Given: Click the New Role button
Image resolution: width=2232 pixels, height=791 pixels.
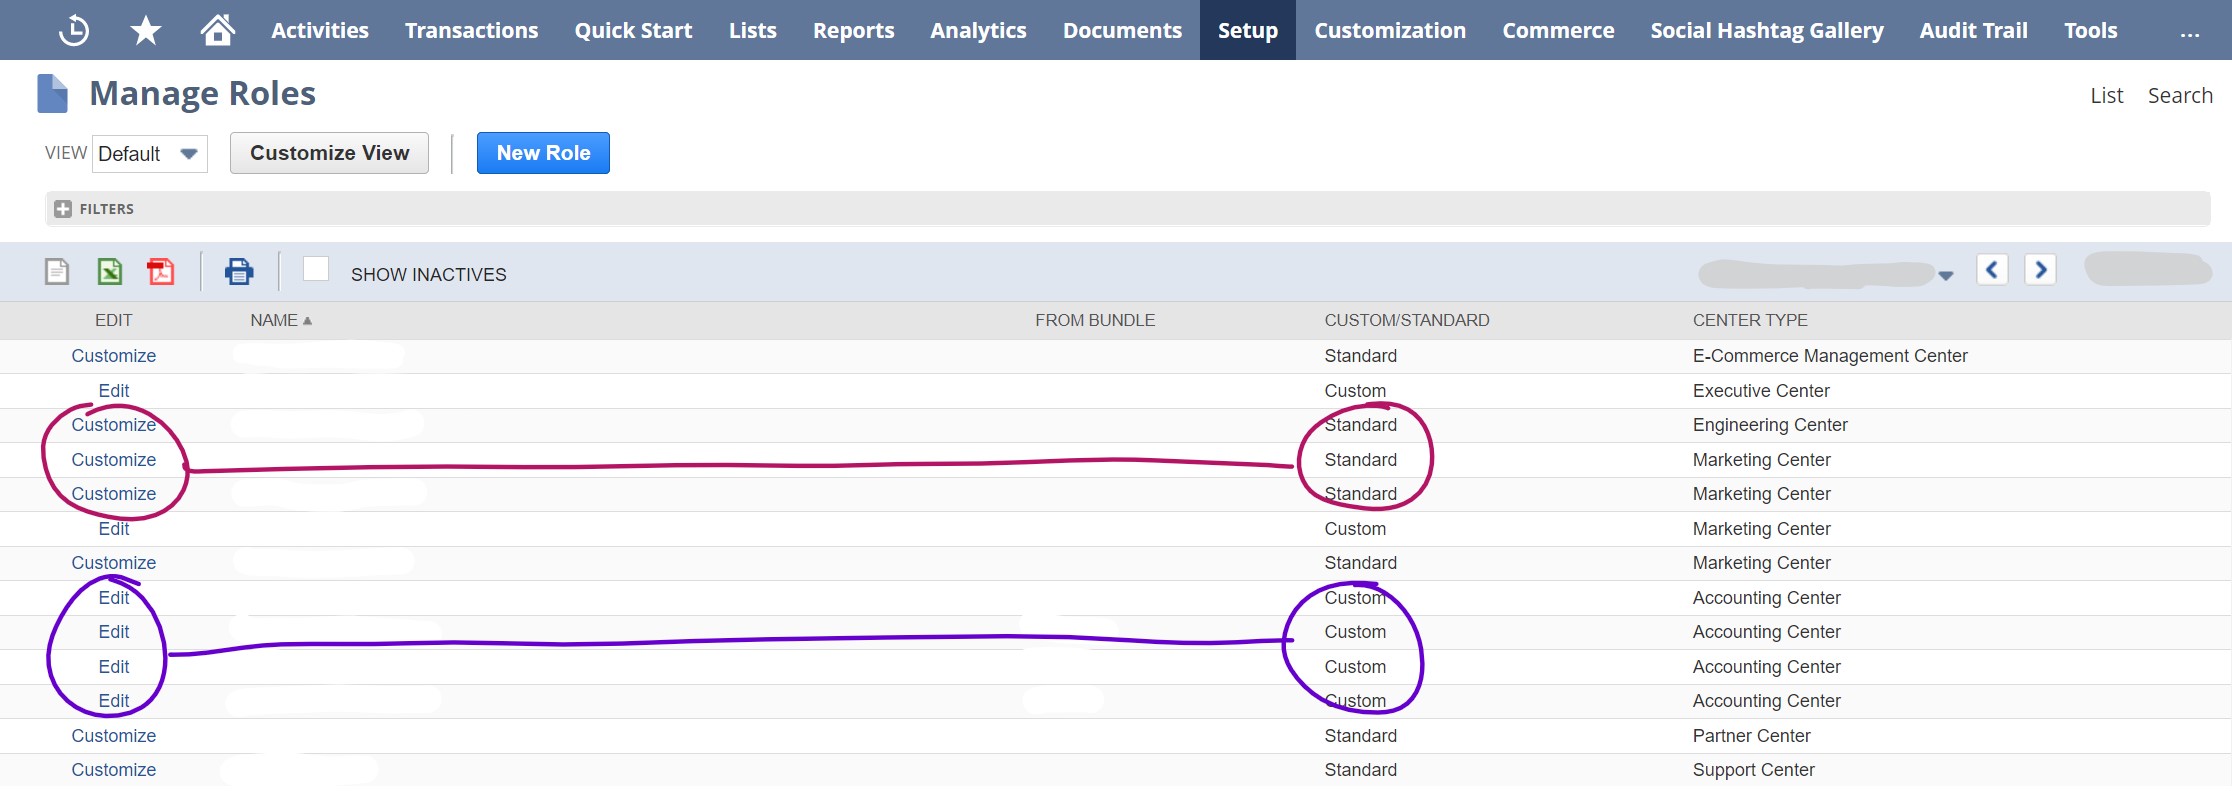Looking at the screenshot, I should pyautogui.click(x=543, y=153).
